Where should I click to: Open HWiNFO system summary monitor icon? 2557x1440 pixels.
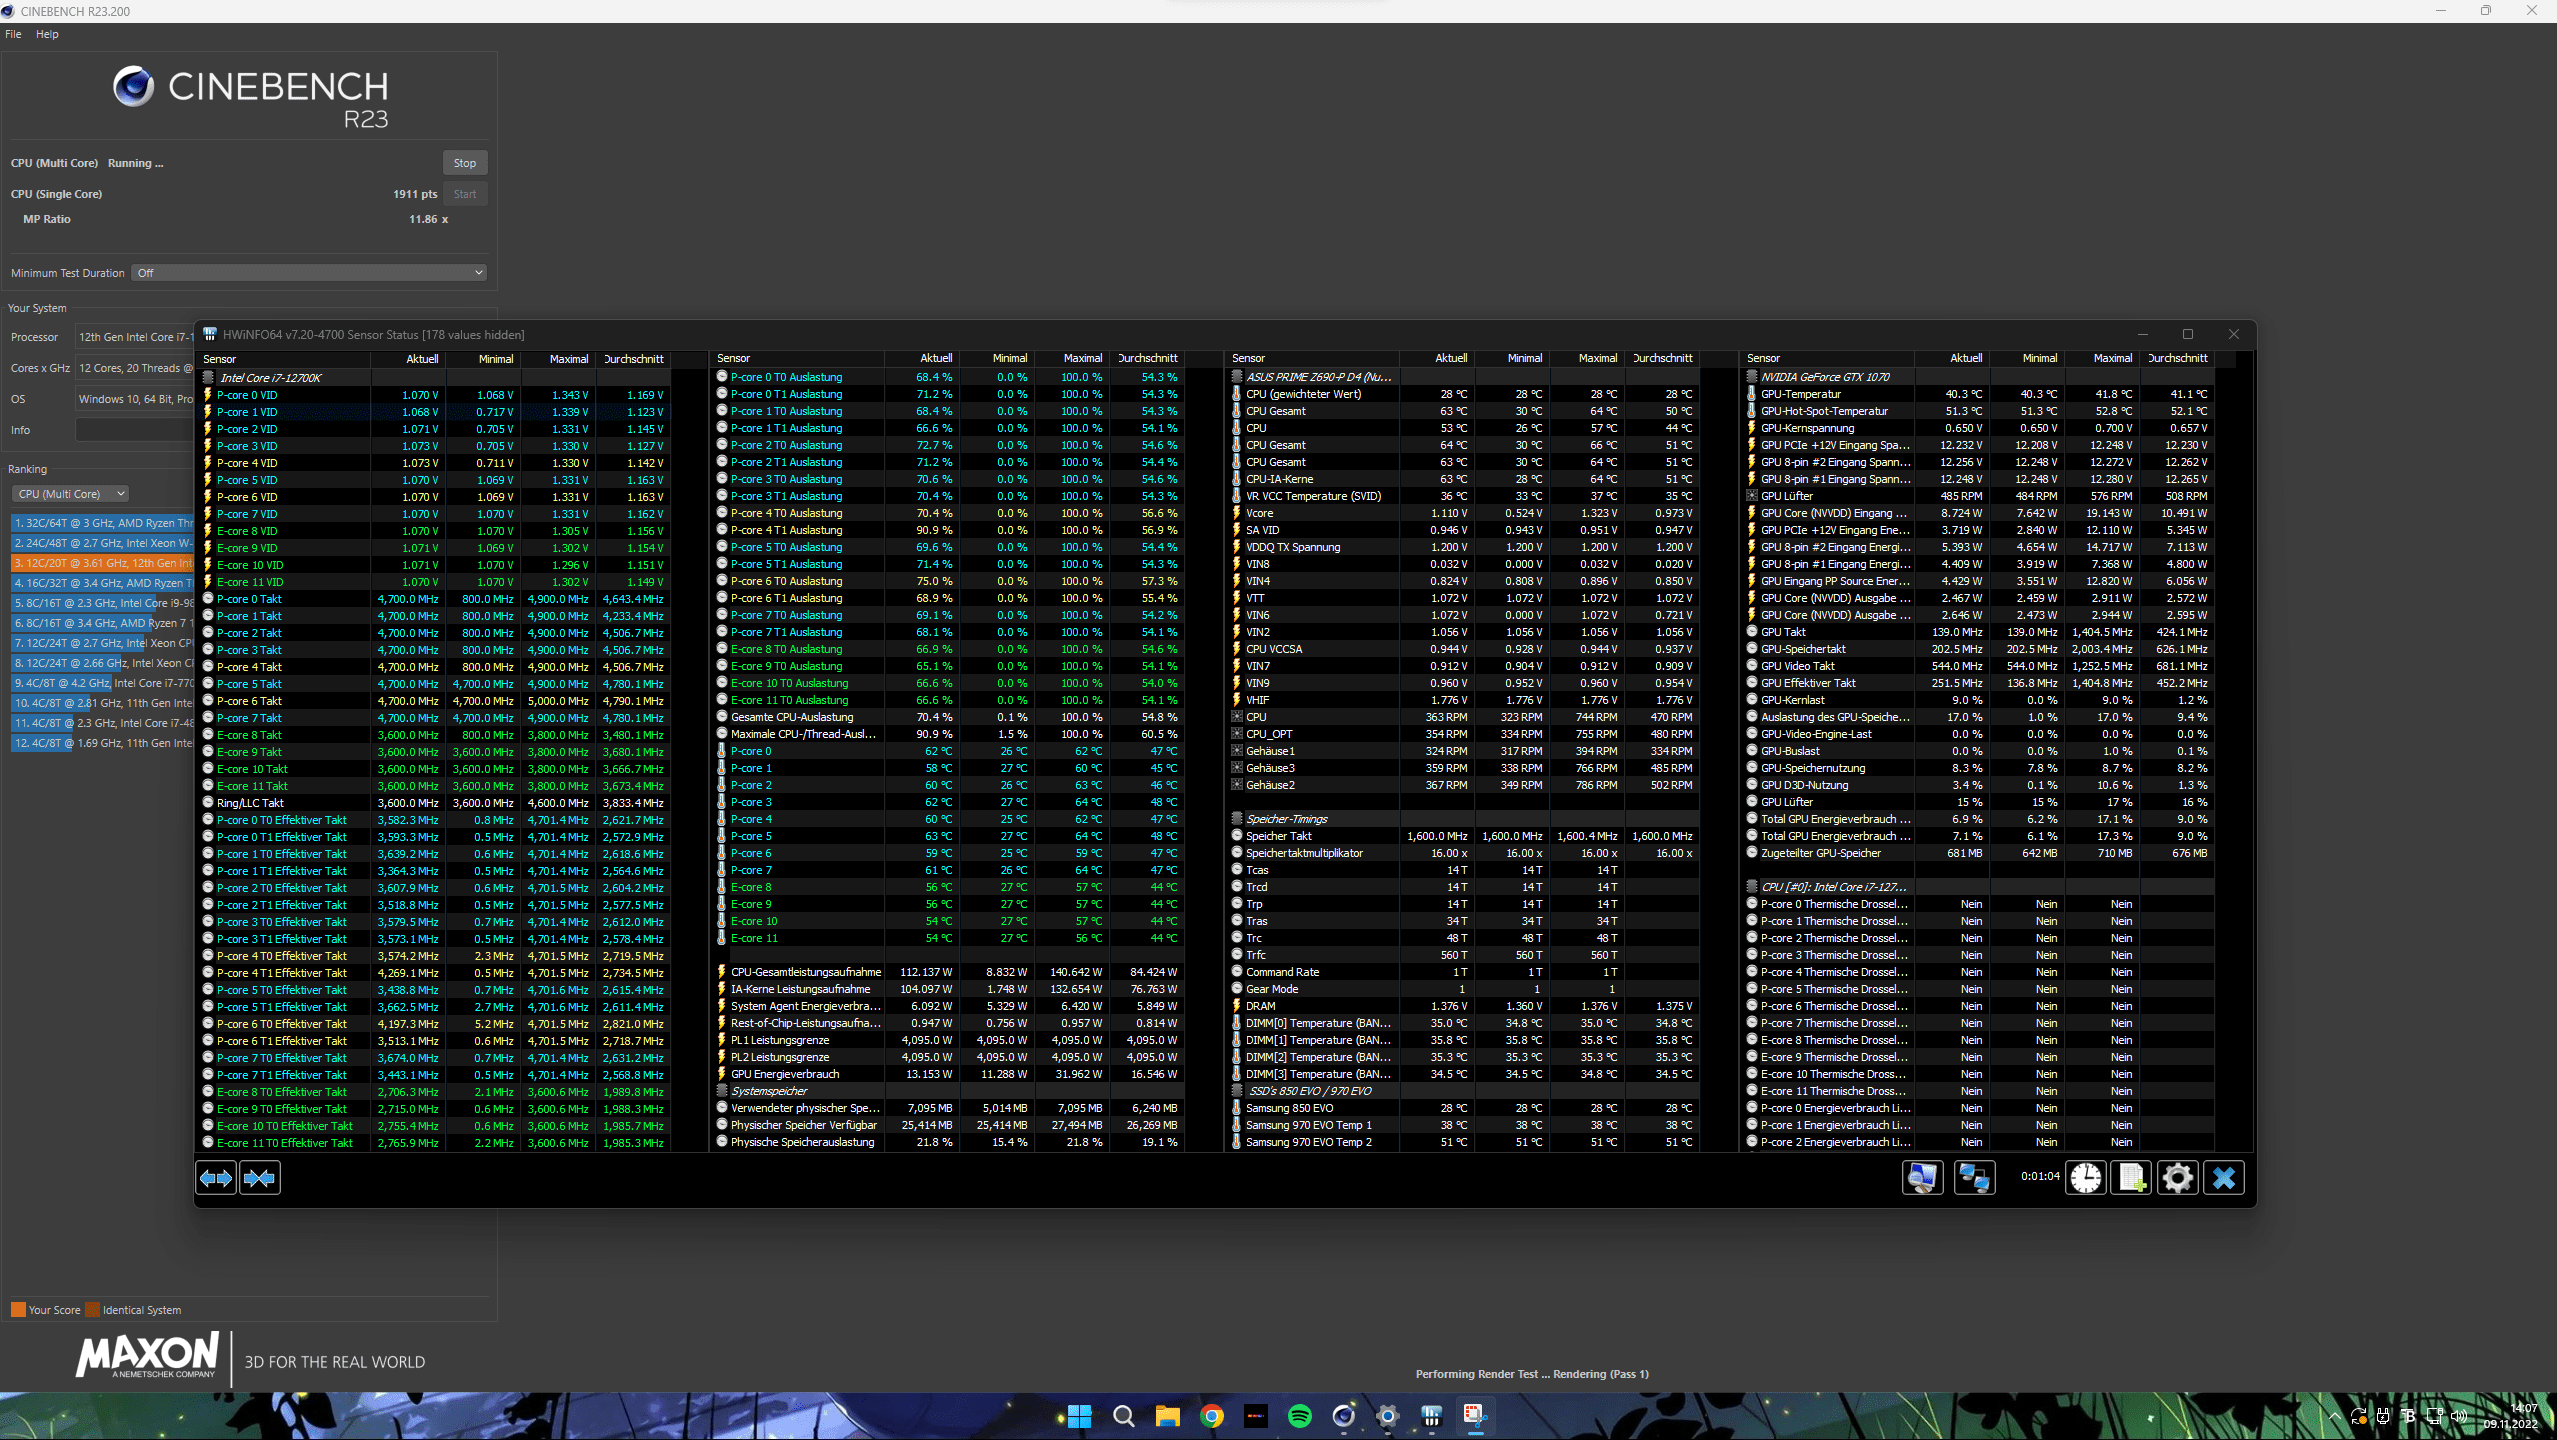click(1922, 1177)
